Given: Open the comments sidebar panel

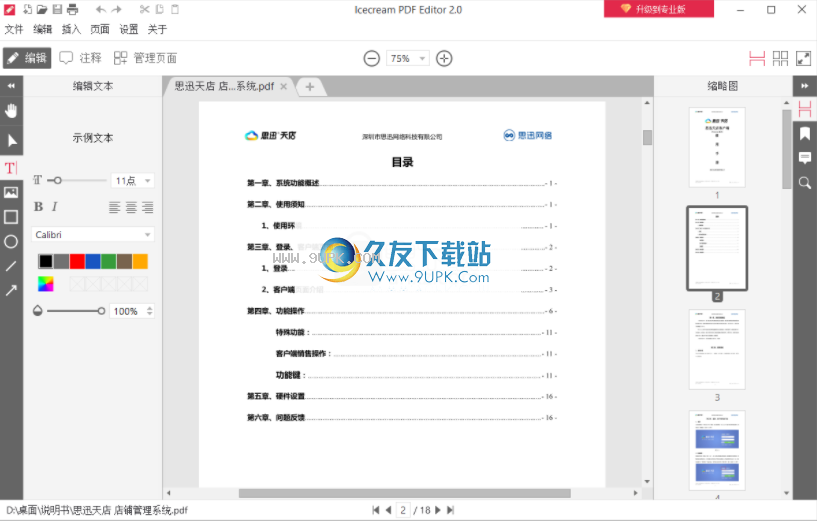Looking at the screenshot, I should click(805, 158).
